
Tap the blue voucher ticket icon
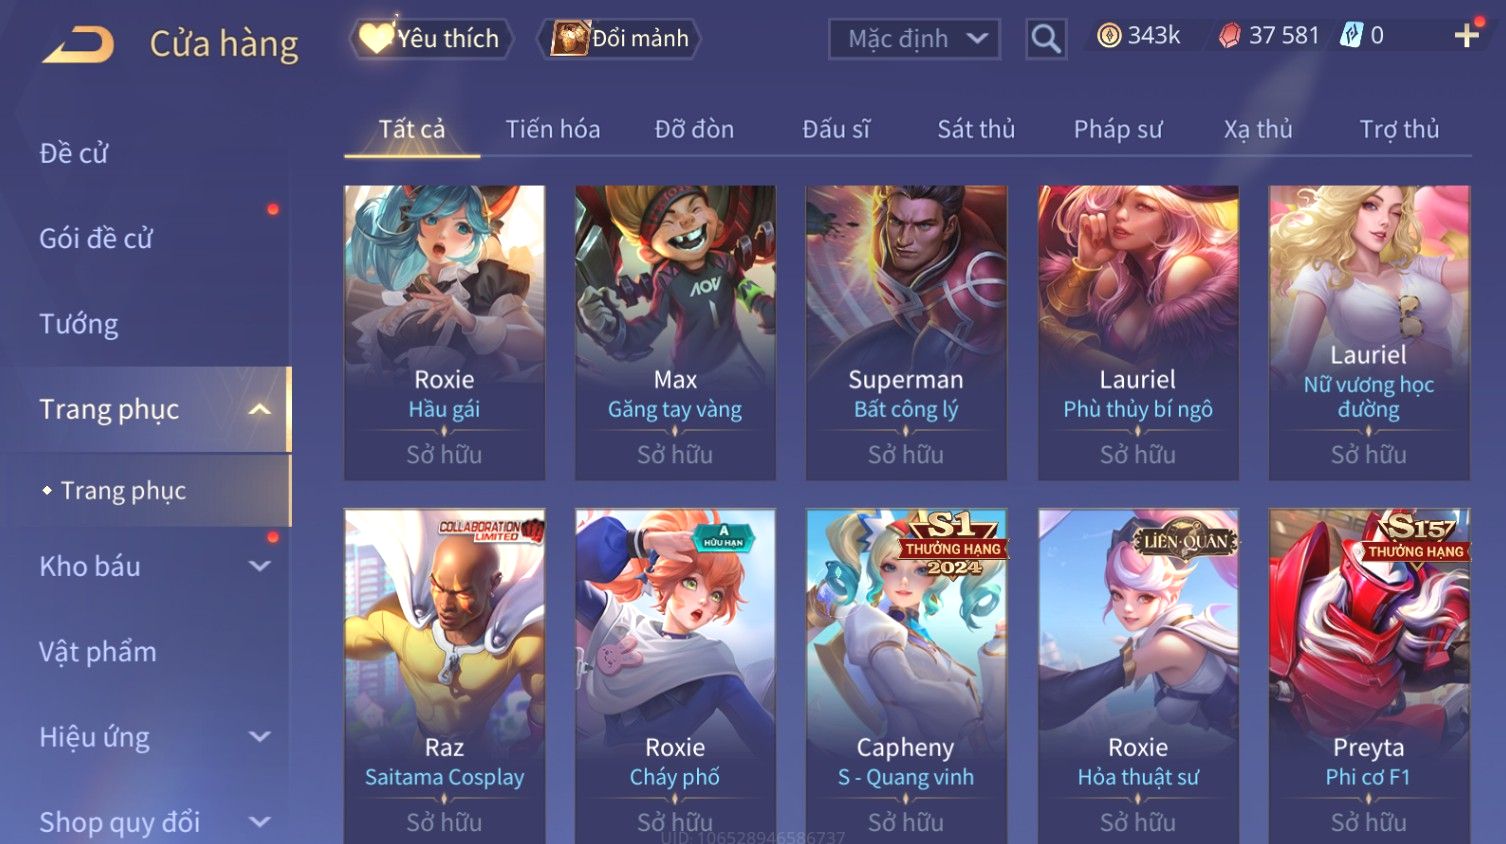1351,36
